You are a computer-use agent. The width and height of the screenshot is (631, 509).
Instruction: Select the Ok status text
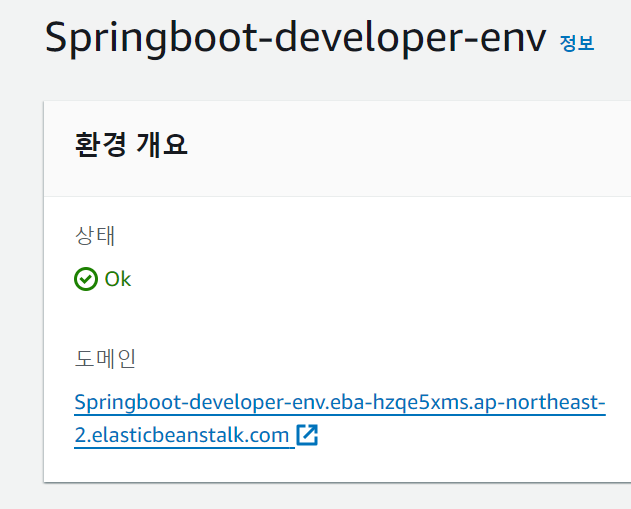pos(118,279)
